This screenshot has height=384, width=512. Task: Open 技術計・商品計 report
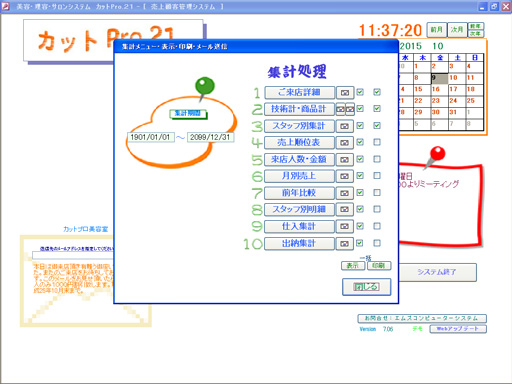pyautogui.click(x=299, y=109)
